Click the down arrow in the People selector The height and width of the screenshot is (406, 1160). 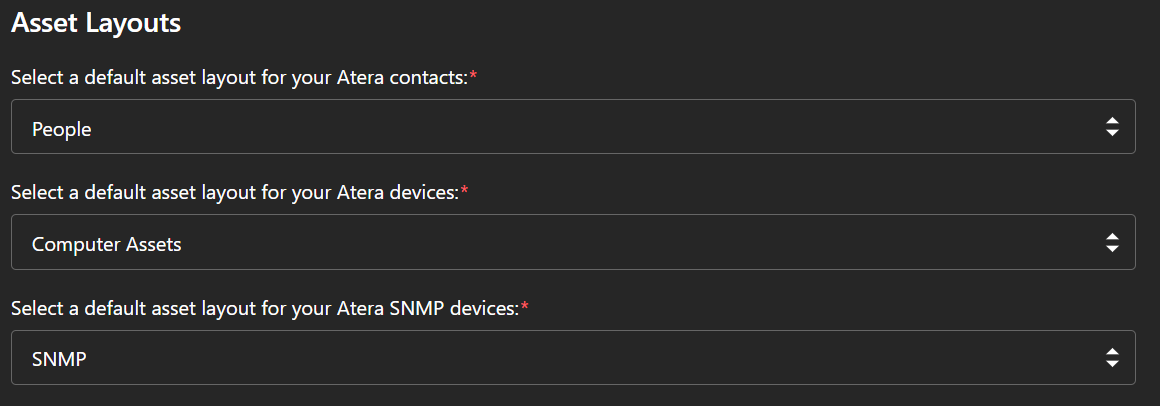pyautogui.click(x=1111, y=134)
